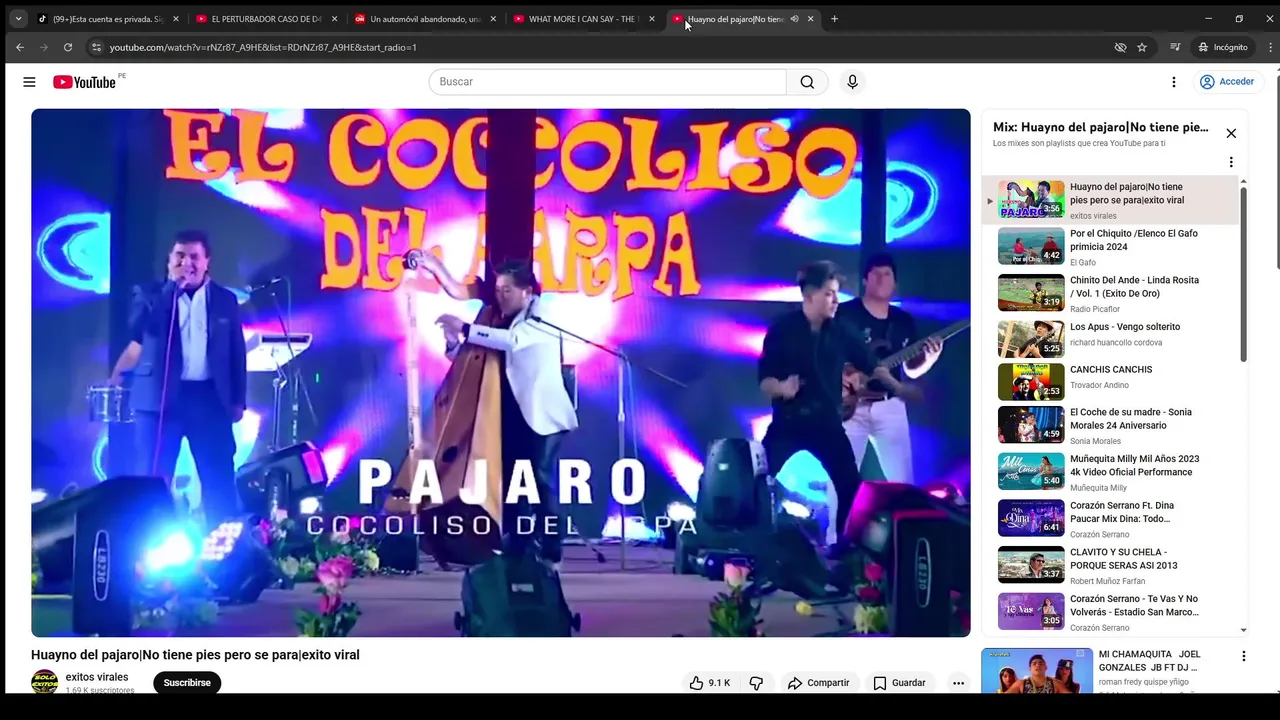The height and width of the screenshot is (720, 1280).
Task: Play Por el Chiquito Elenco El Gafo
Action: click(1110, 247)
